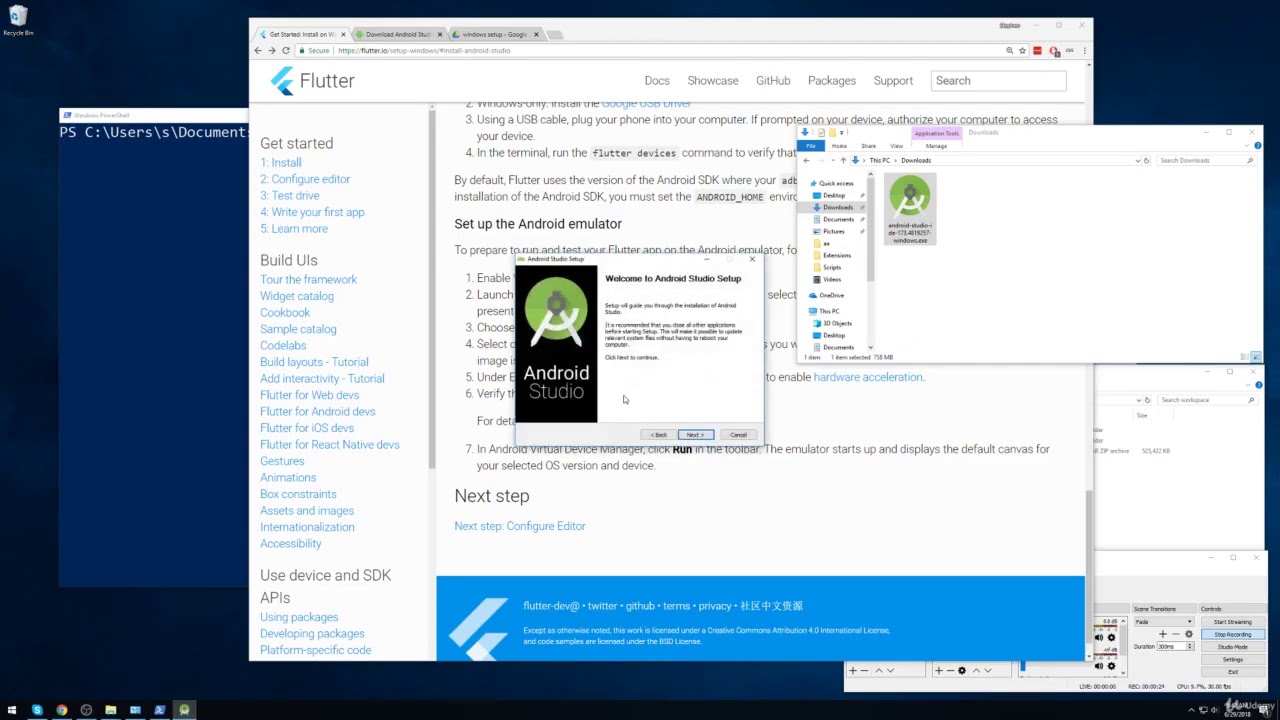Click Start Streaming in OBS
This screenshot has height=720, width=1280.
click(x=1232, y=622)
